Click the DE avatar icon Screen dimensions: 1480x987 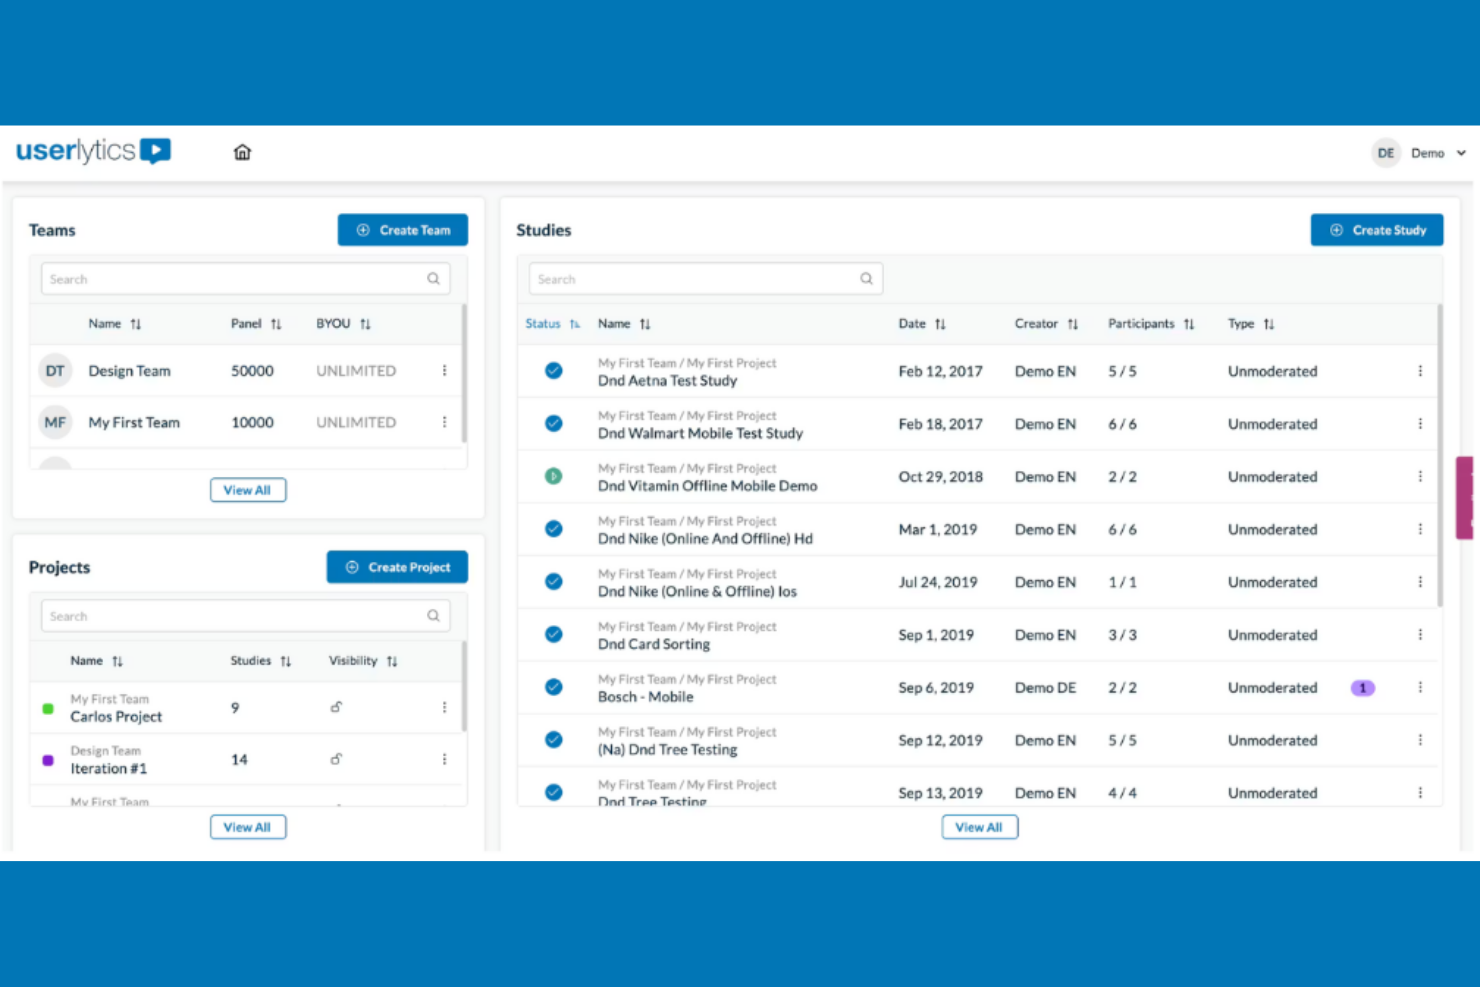coord(1385,153)
